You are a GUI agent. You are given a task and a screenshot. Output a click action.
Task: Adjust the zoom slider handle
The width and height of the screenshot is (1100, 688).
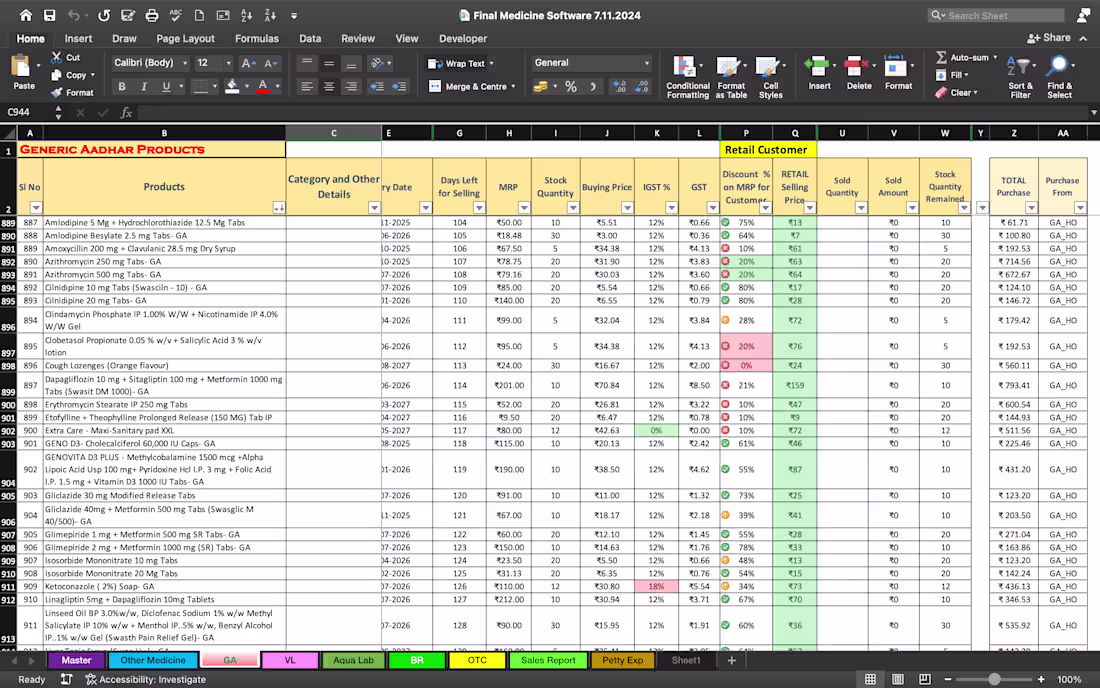point(994,680)
